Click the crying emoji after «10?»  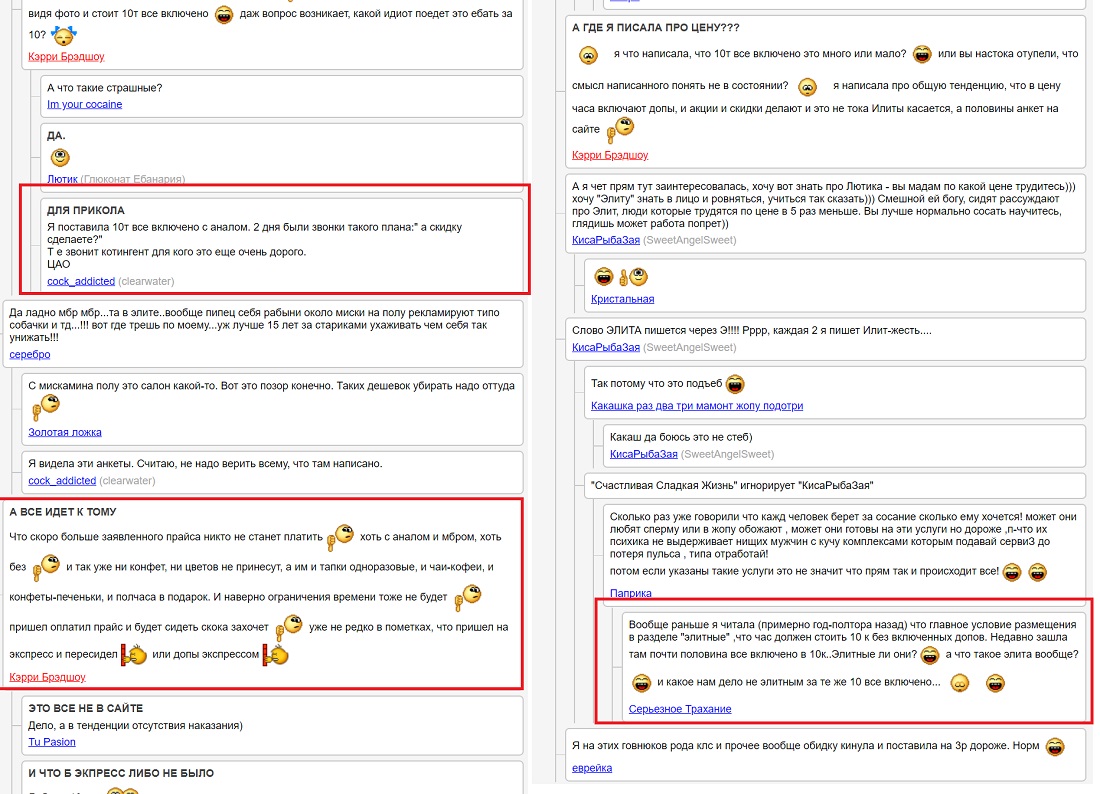64,34
